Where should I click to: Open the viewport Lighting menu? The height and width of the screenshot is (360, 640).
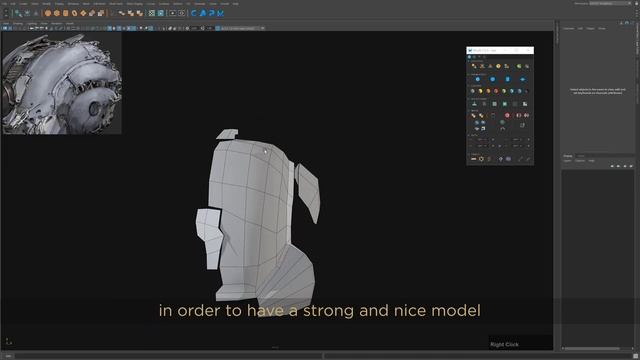click(x=32, y=24)
